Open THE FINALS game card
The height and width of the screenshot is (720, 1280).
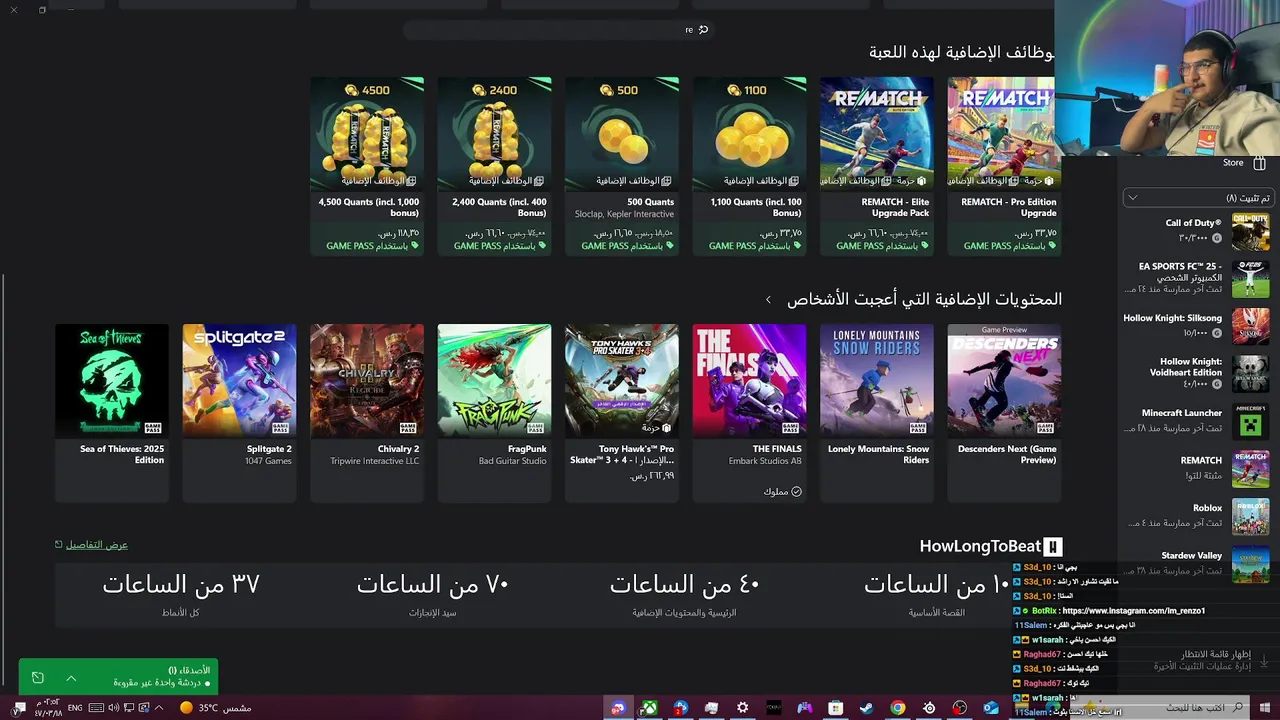click(749, 412)
